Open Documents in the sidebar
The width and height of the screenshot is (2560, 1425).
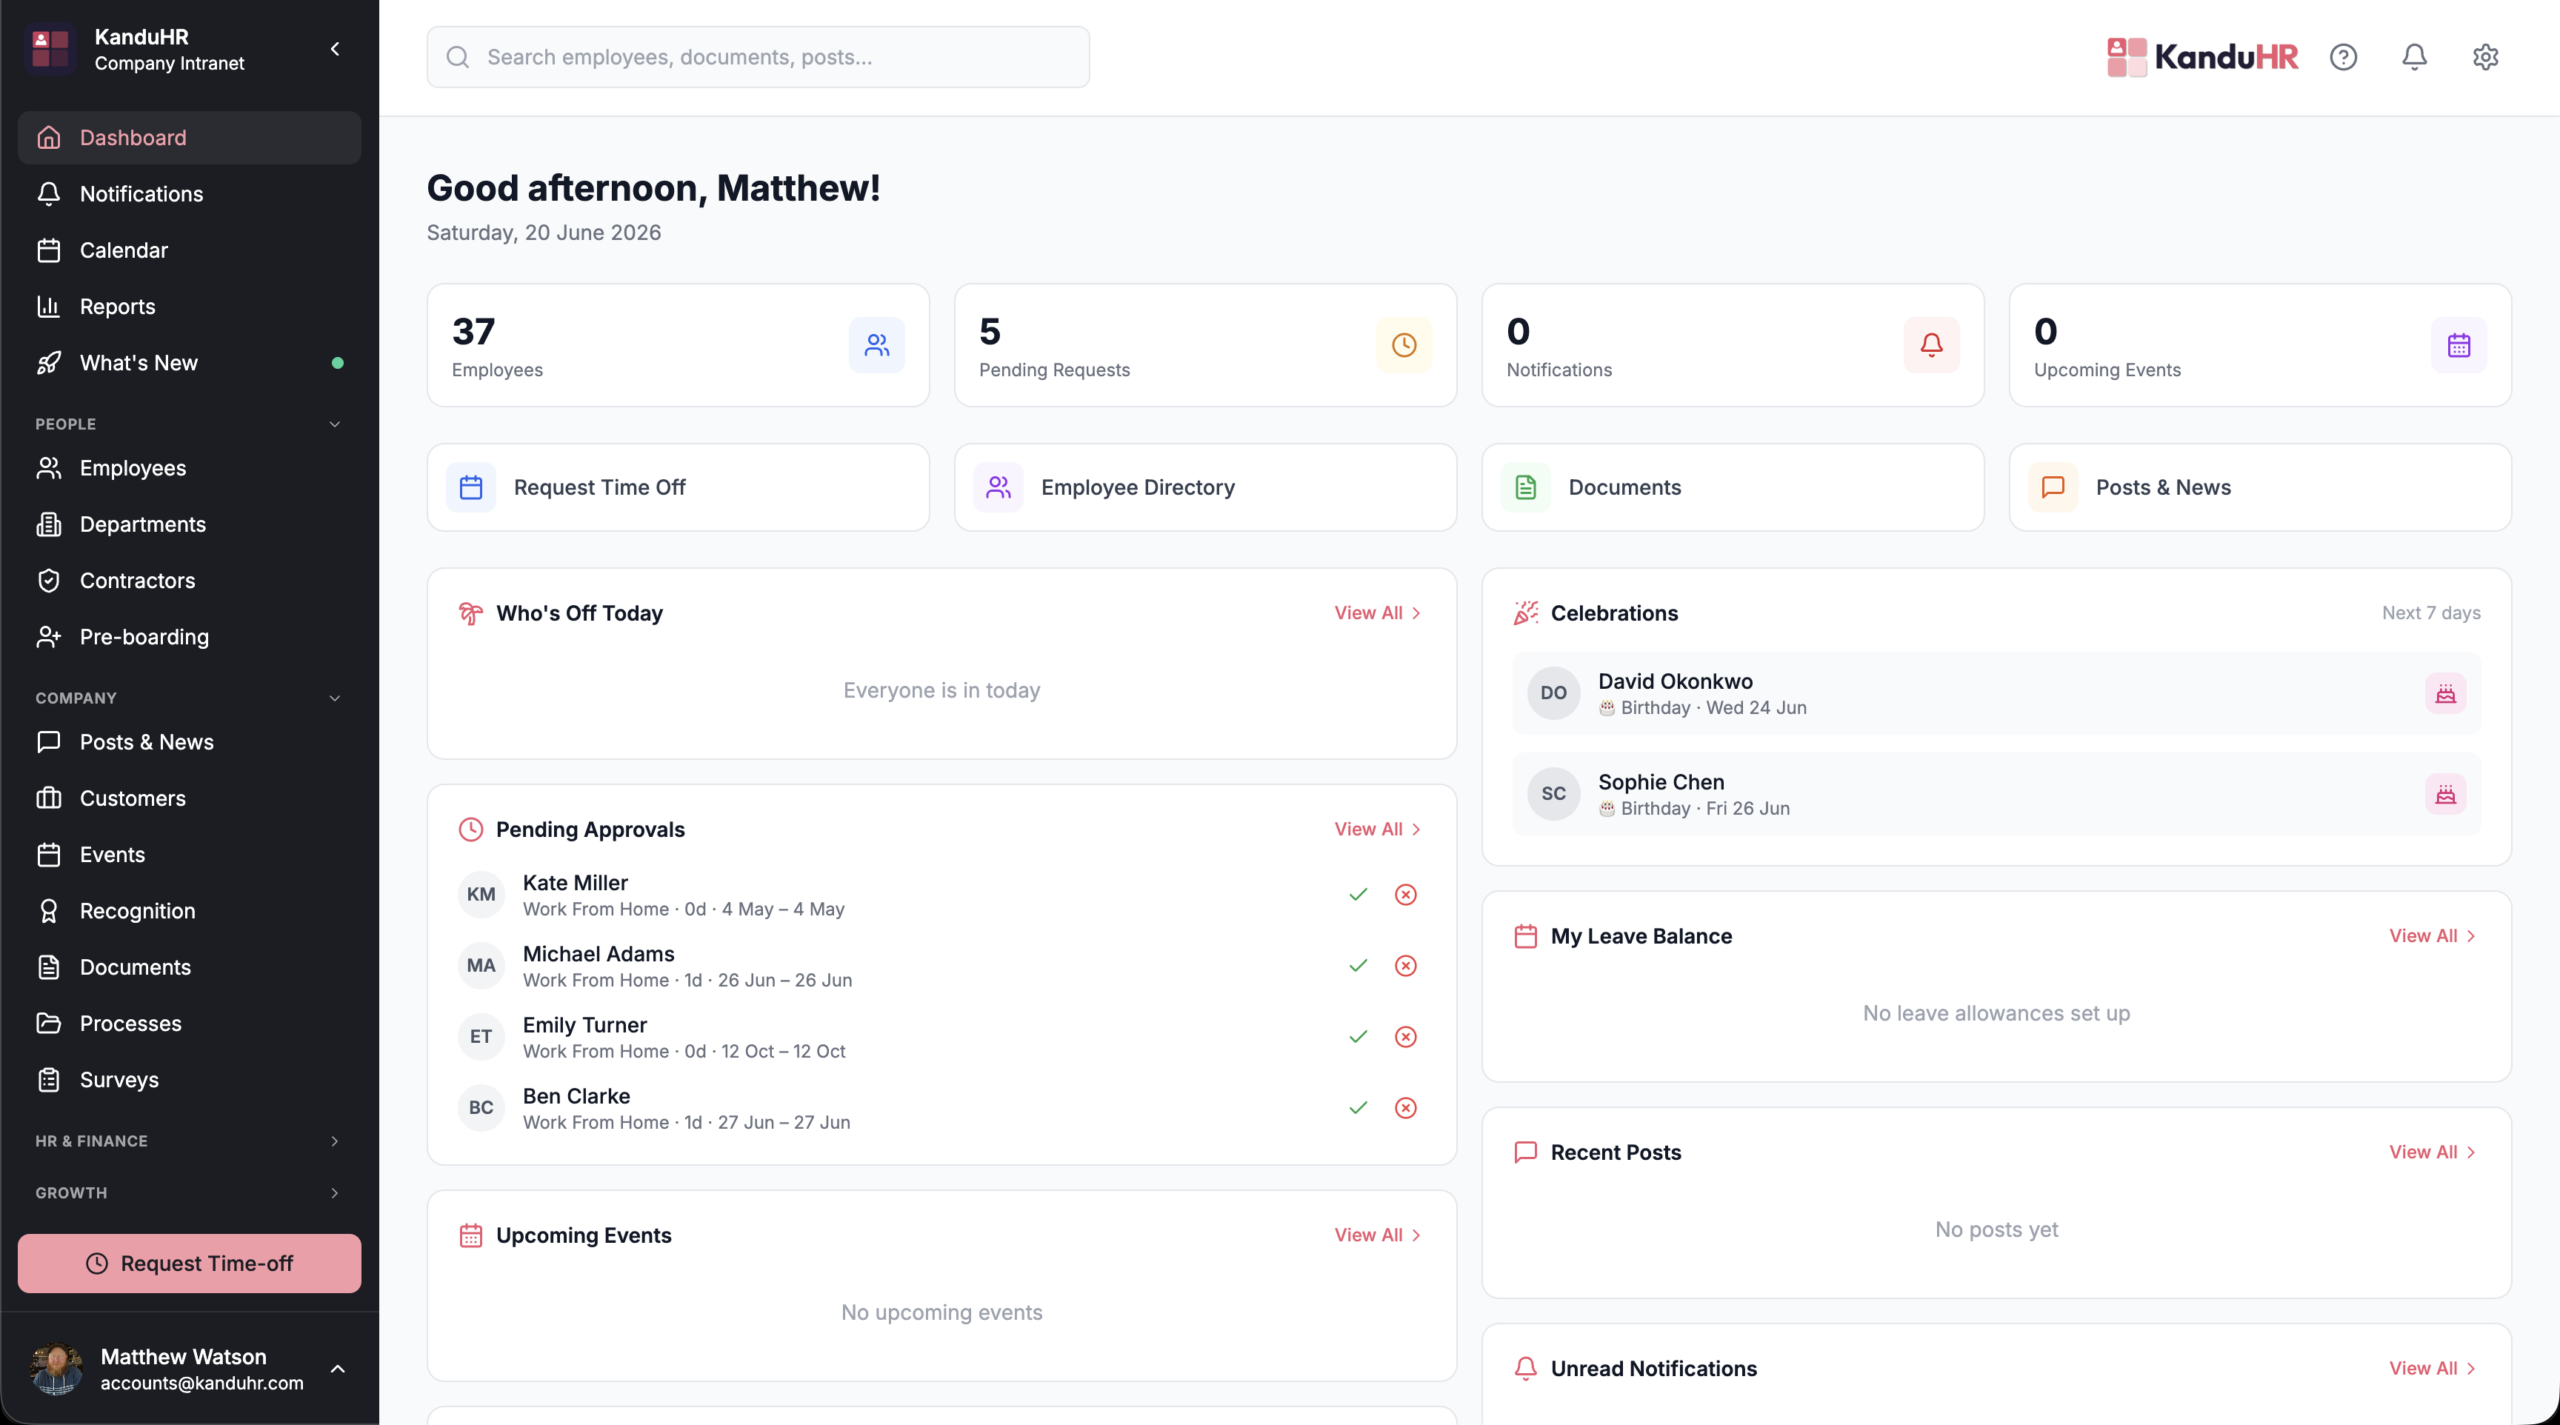click(189, 967)
